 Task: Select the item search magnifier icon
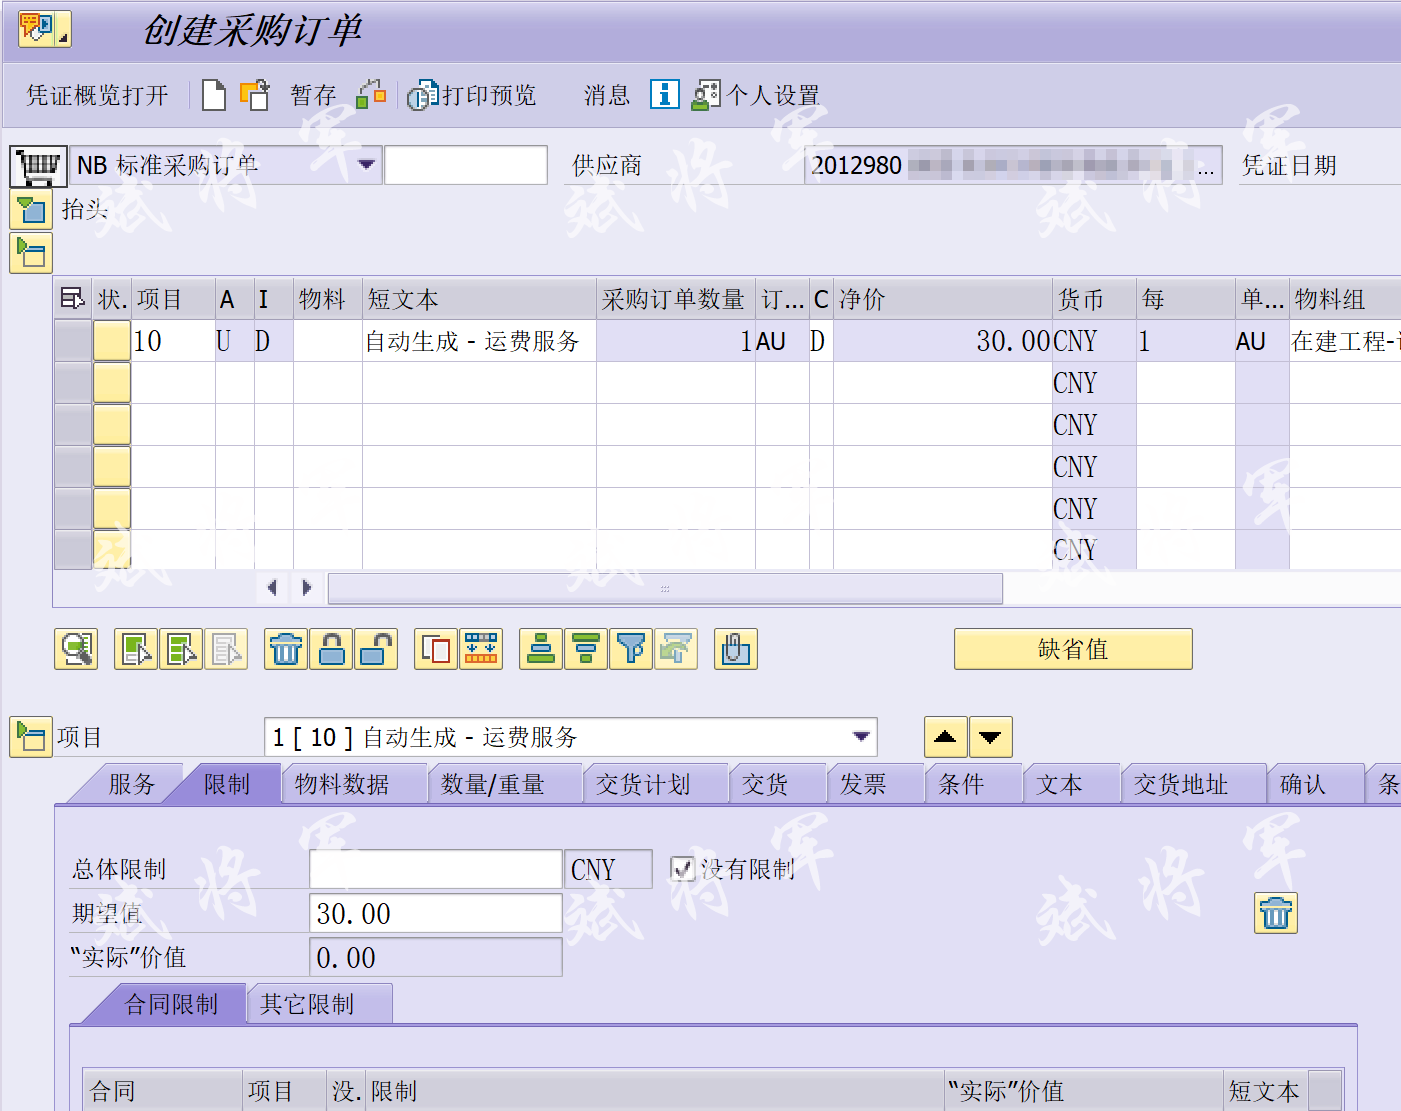click(x=75, y=648)
